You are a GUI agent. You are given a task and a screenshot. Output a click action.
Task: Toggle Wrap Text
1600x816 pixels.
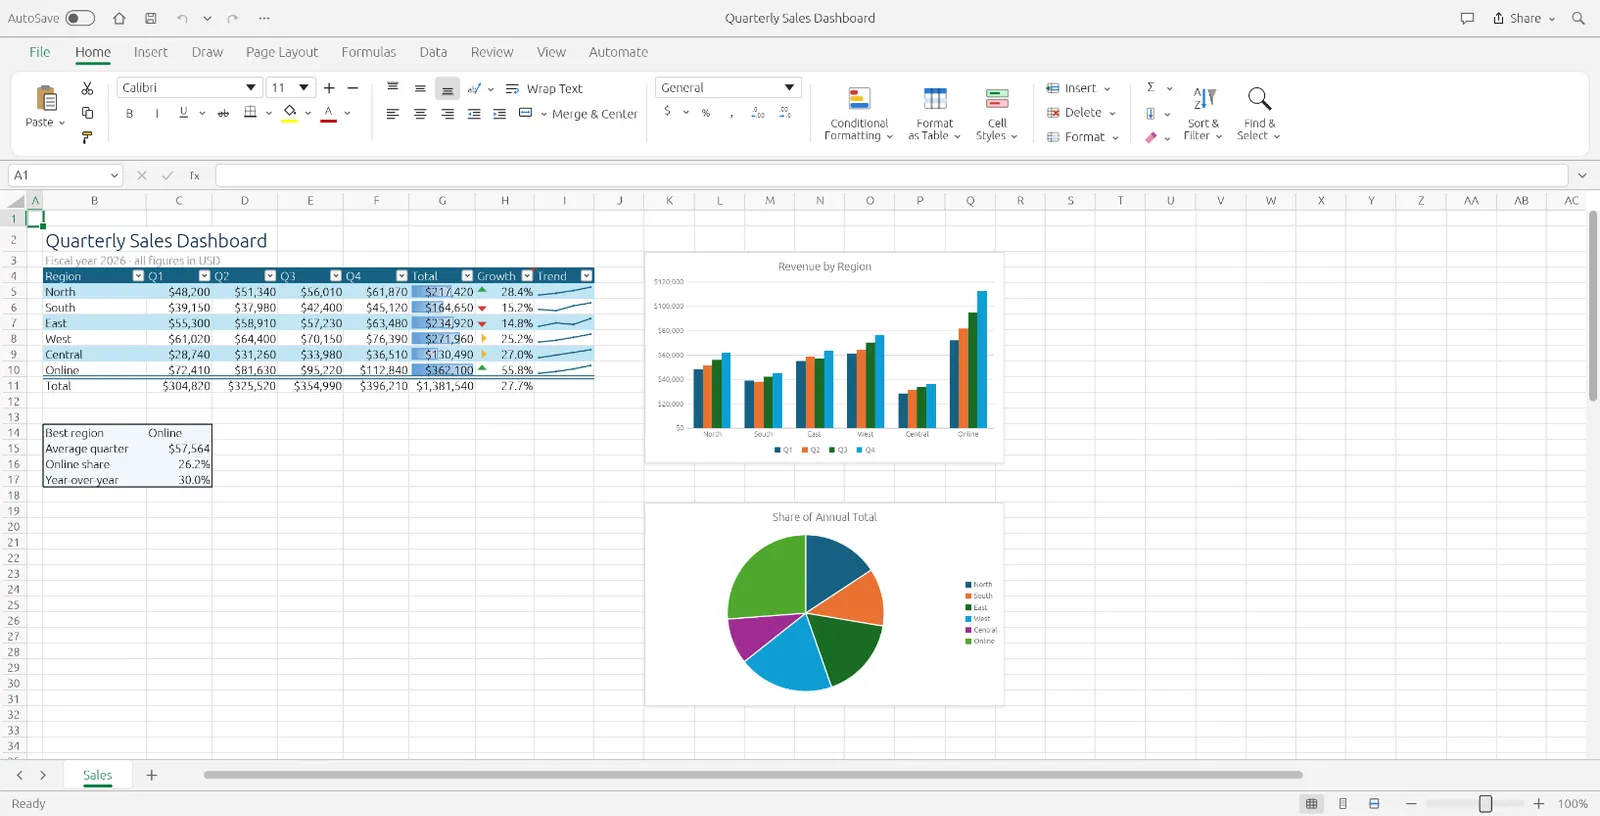(x=544, y=89)
